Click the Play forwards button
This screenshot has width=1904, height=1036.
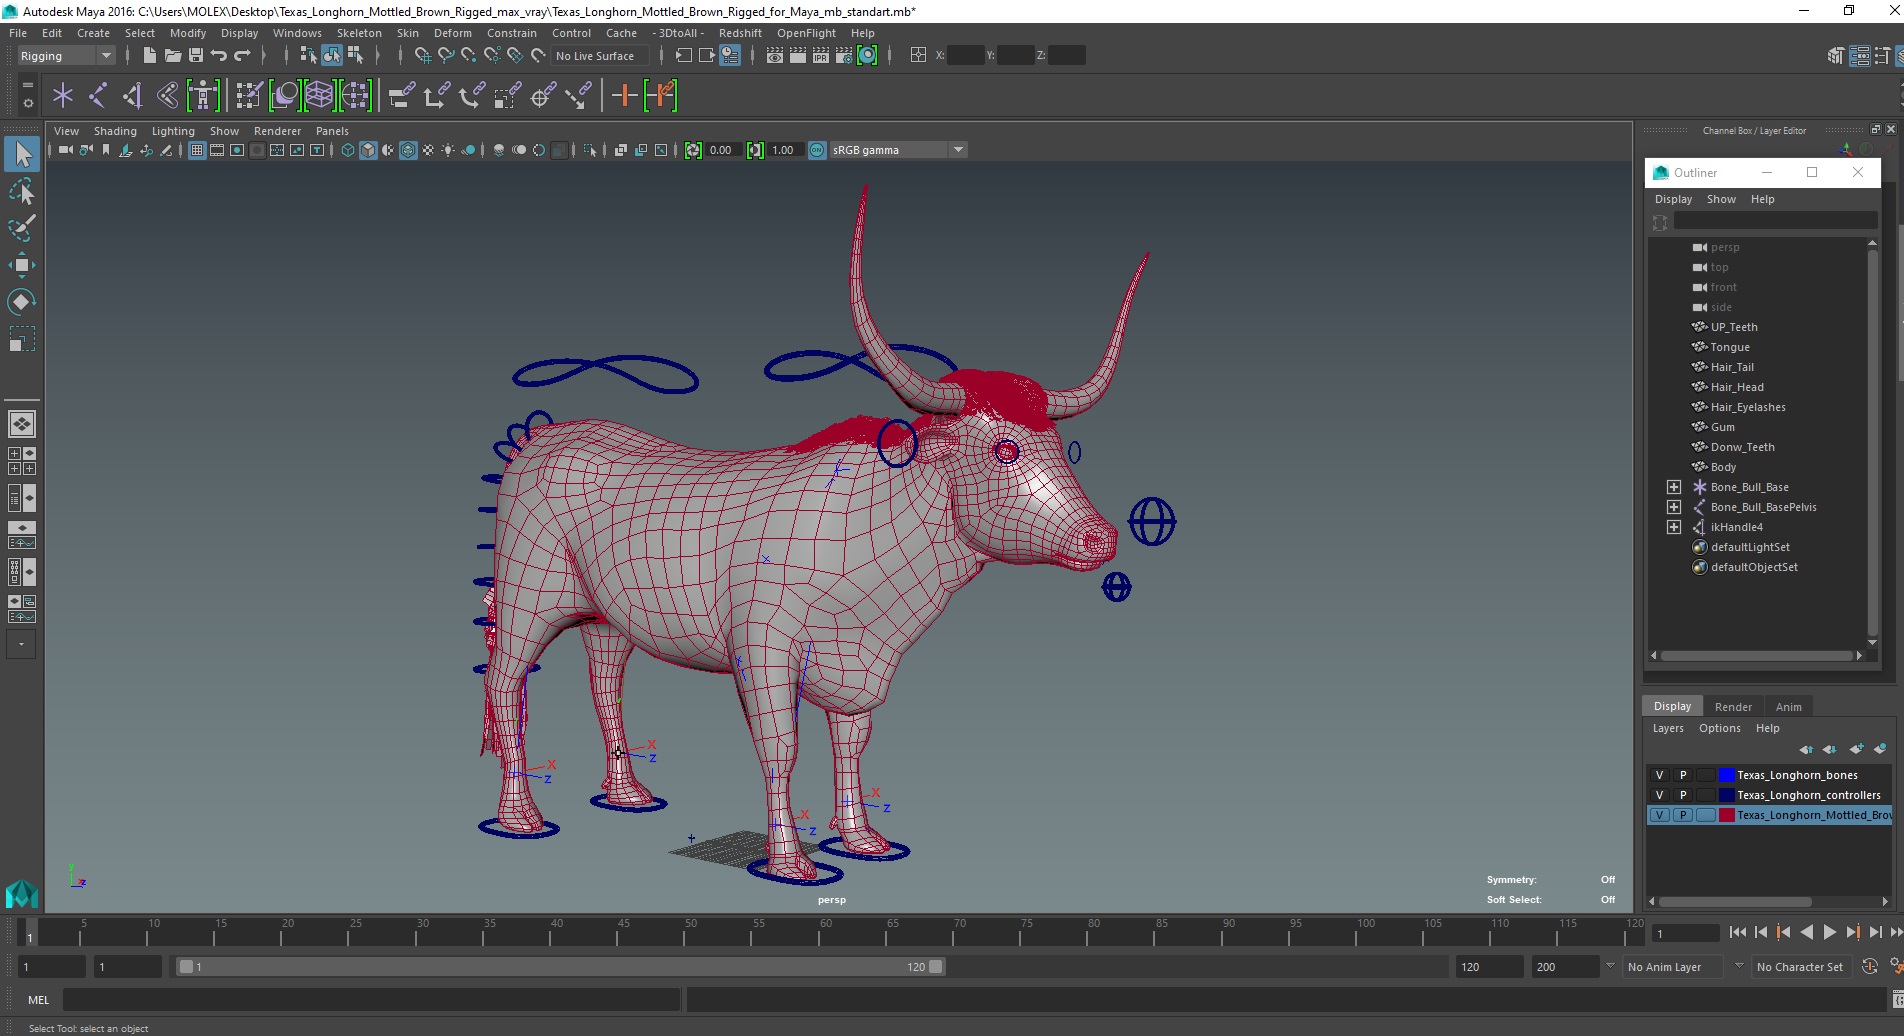point(1829,932)
